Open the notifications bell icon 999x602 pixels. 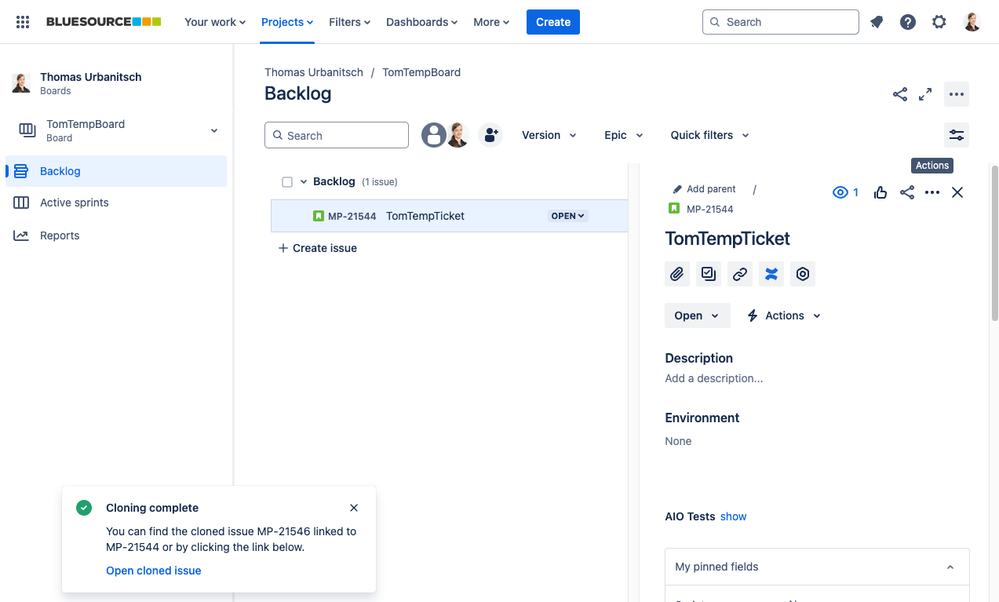tap(877, 22)
